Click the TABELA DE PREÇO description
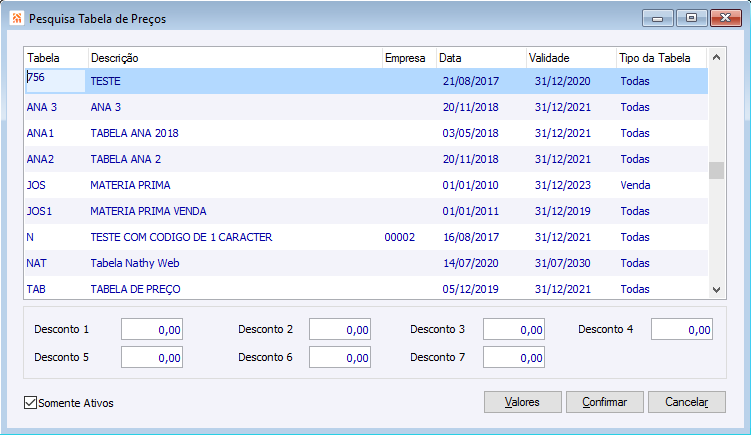 136,289
